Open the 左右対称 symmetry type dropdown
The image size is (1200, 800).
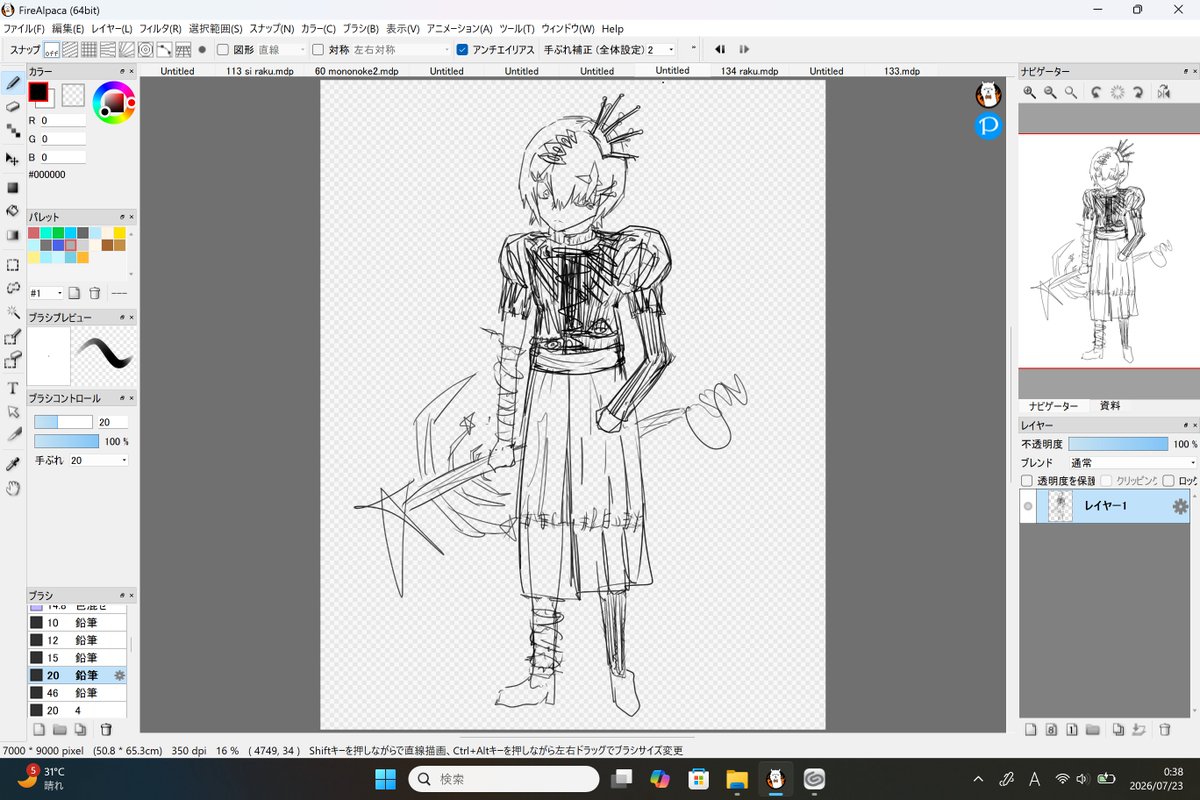pyautogui.click(x=401, y=49)
